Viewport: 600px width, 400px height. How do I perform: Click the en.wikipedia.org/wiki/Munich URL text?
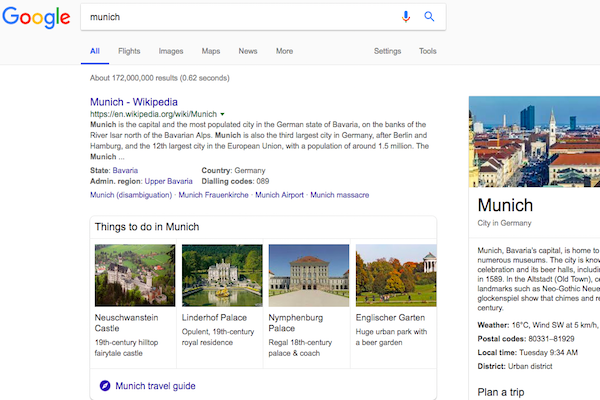(153, 114)
